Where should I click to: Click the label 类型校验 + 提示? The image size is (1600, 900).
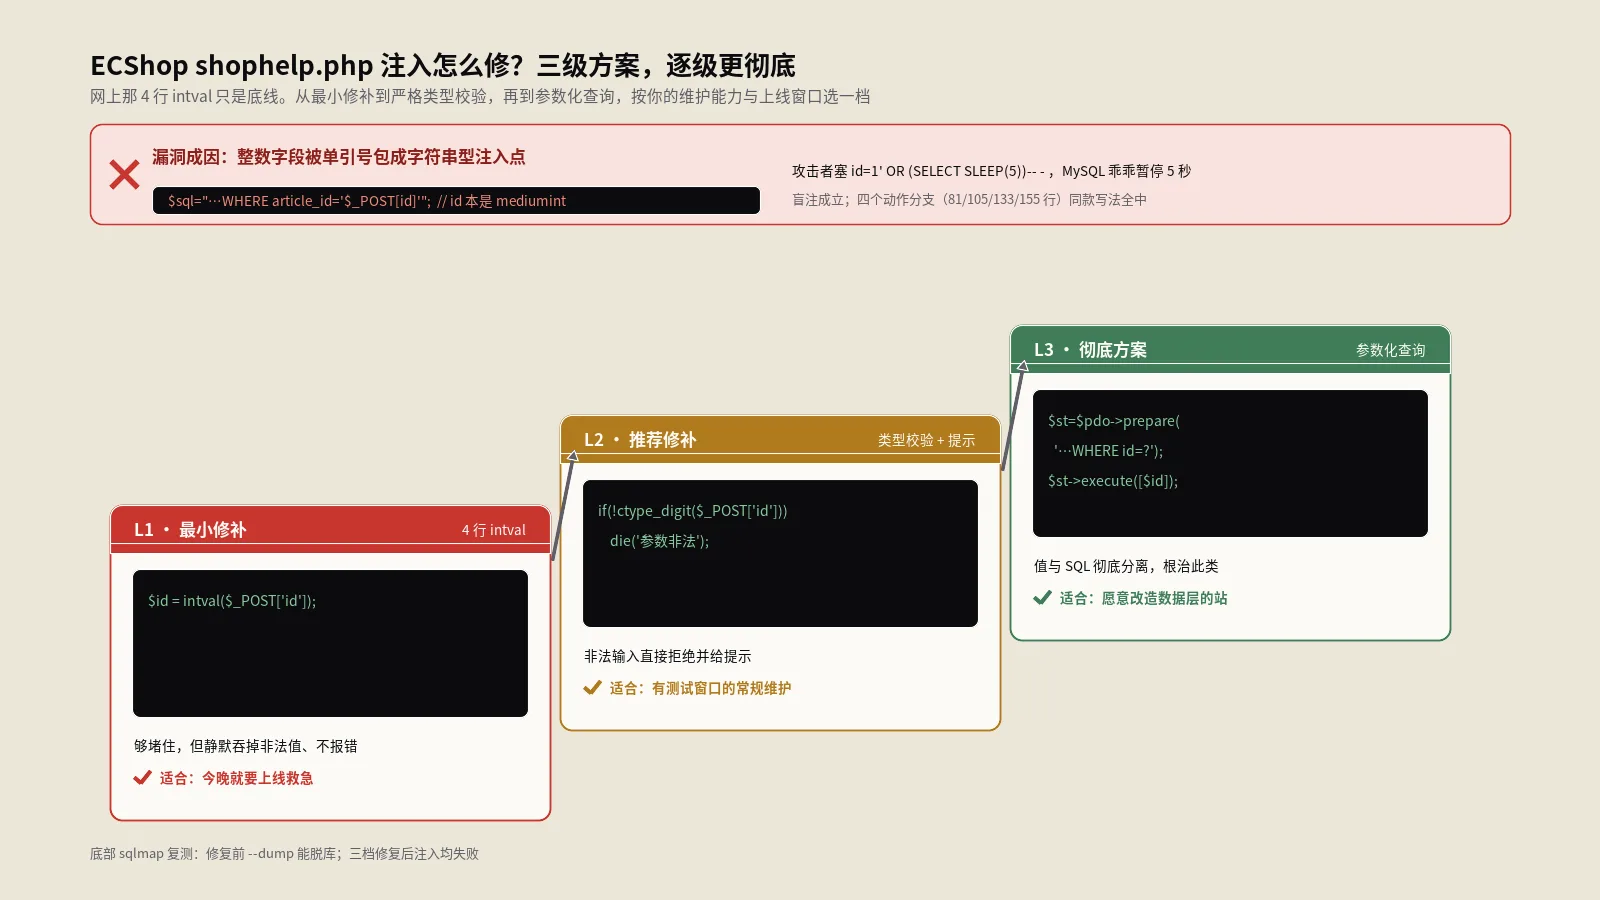[x=926, y=440]
